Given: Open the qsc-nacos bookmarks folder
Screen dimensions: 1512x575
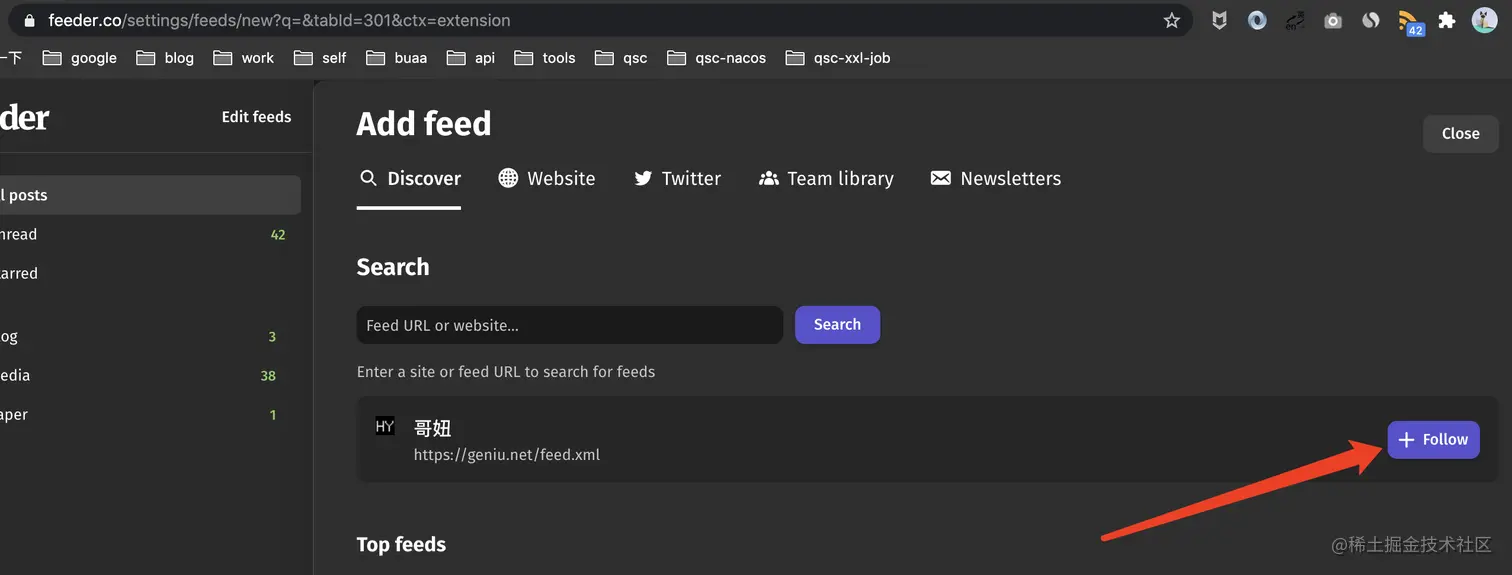Looking at the screenshot, I should [x=717, y=58].
